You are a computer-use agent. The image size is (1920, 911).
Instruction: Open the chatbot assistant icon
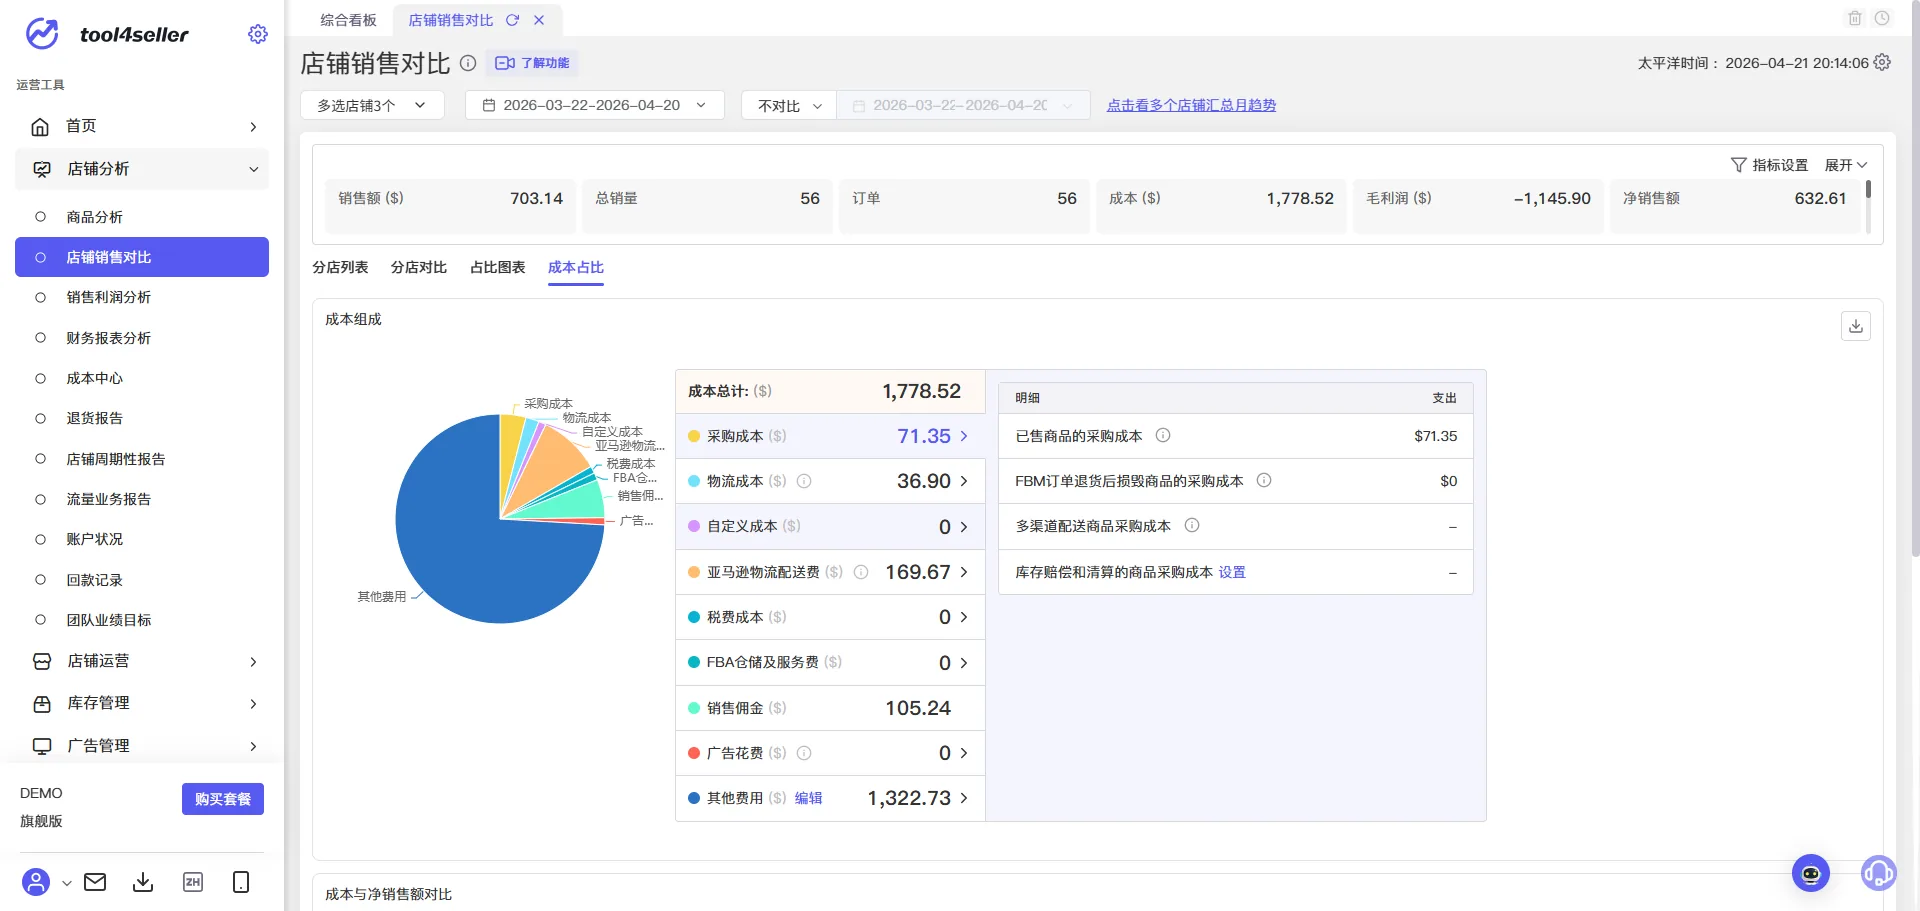[1811, 873]
